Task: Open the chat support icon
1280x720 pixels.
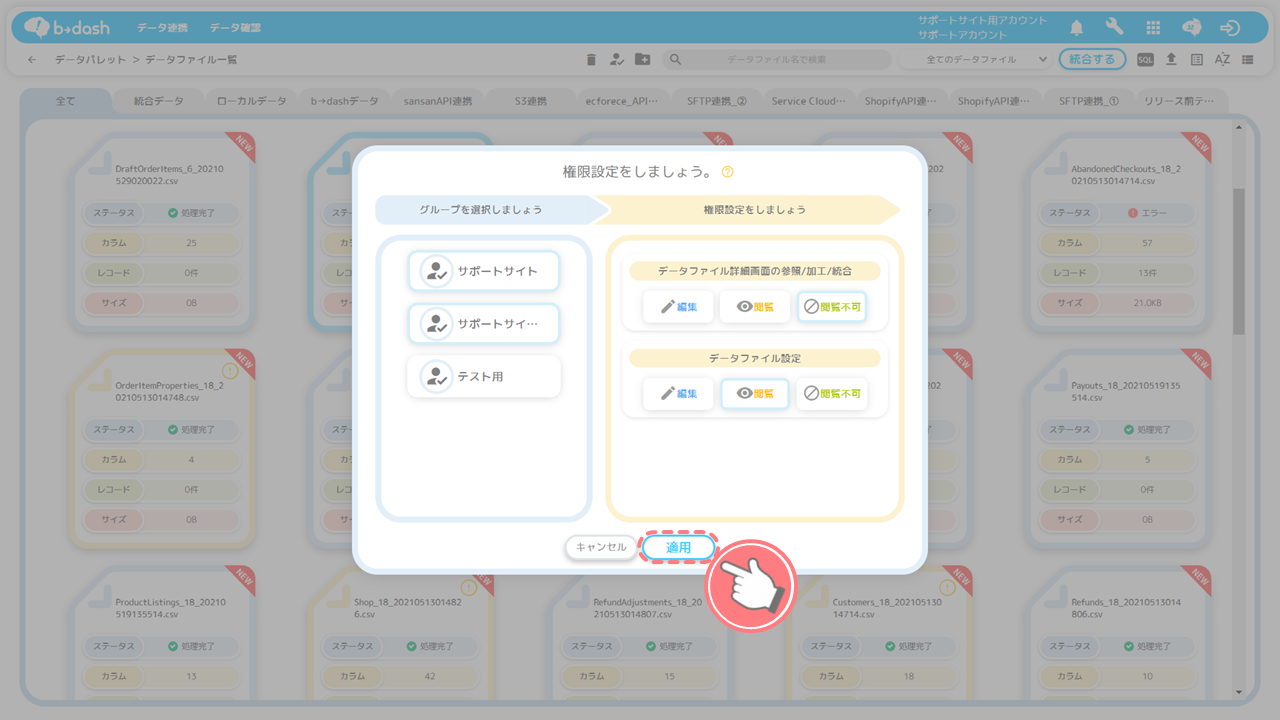Action: point(1191,28)
